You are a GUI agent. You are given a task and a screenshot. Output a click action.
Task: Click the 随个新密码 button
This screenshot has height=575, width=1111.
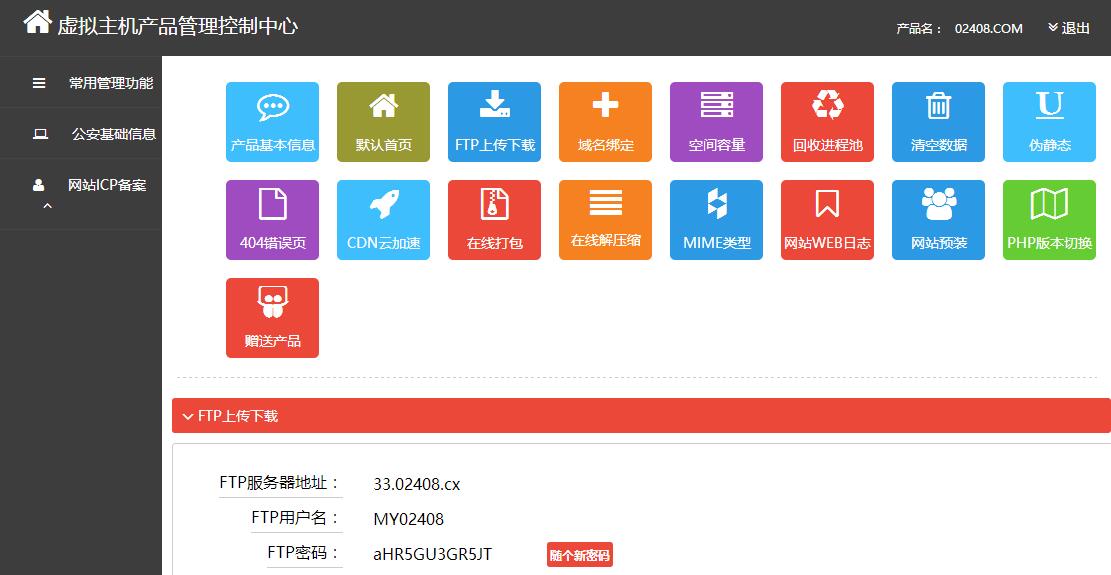580,555
